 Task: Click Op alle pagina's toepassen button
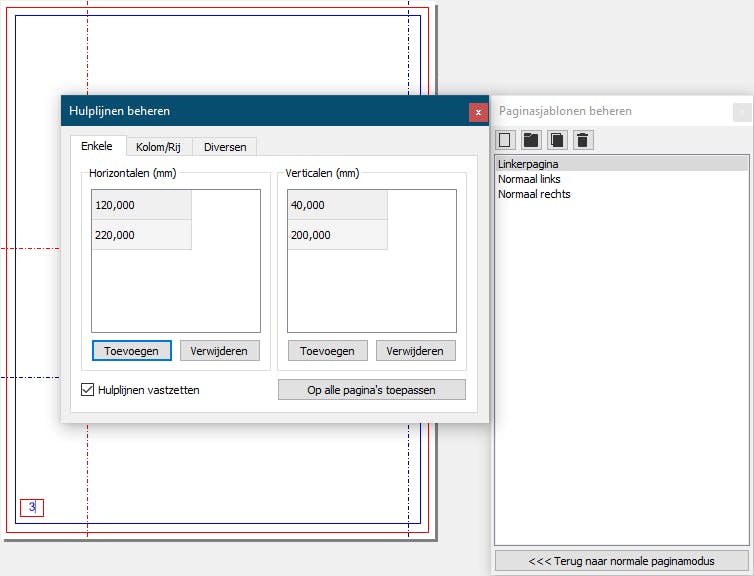(371, 389)
